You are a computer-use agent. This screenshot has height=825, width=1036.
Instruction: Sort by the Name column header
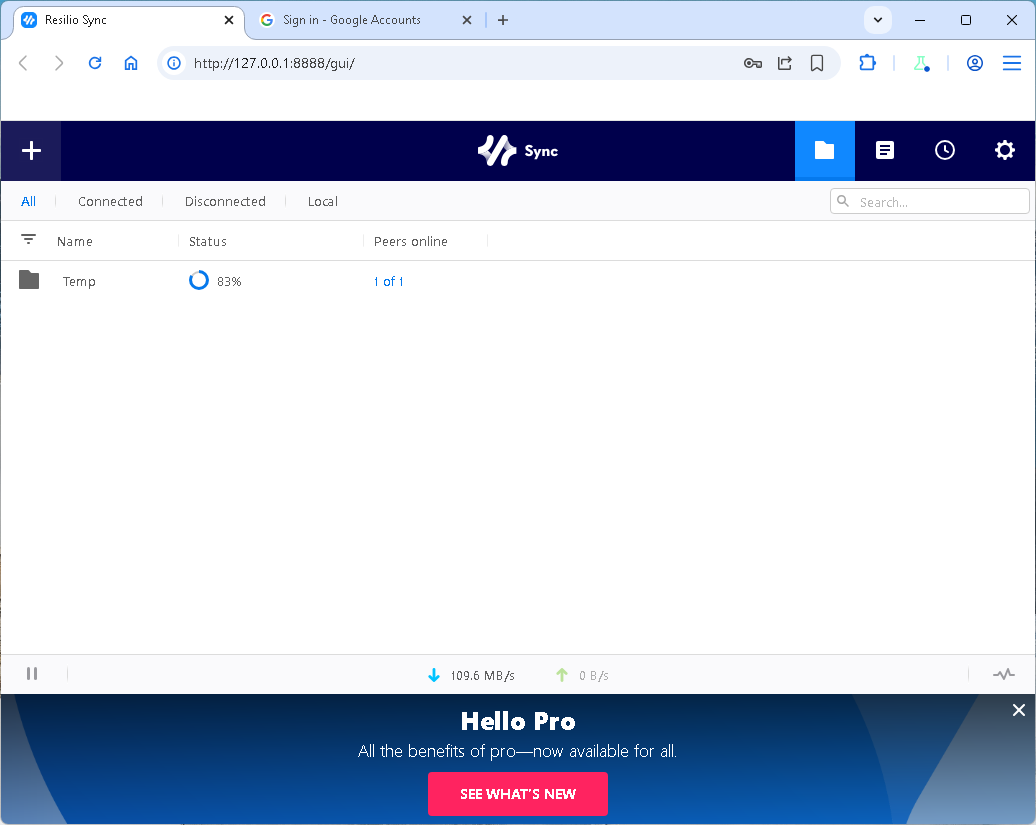tap(75, 242)
